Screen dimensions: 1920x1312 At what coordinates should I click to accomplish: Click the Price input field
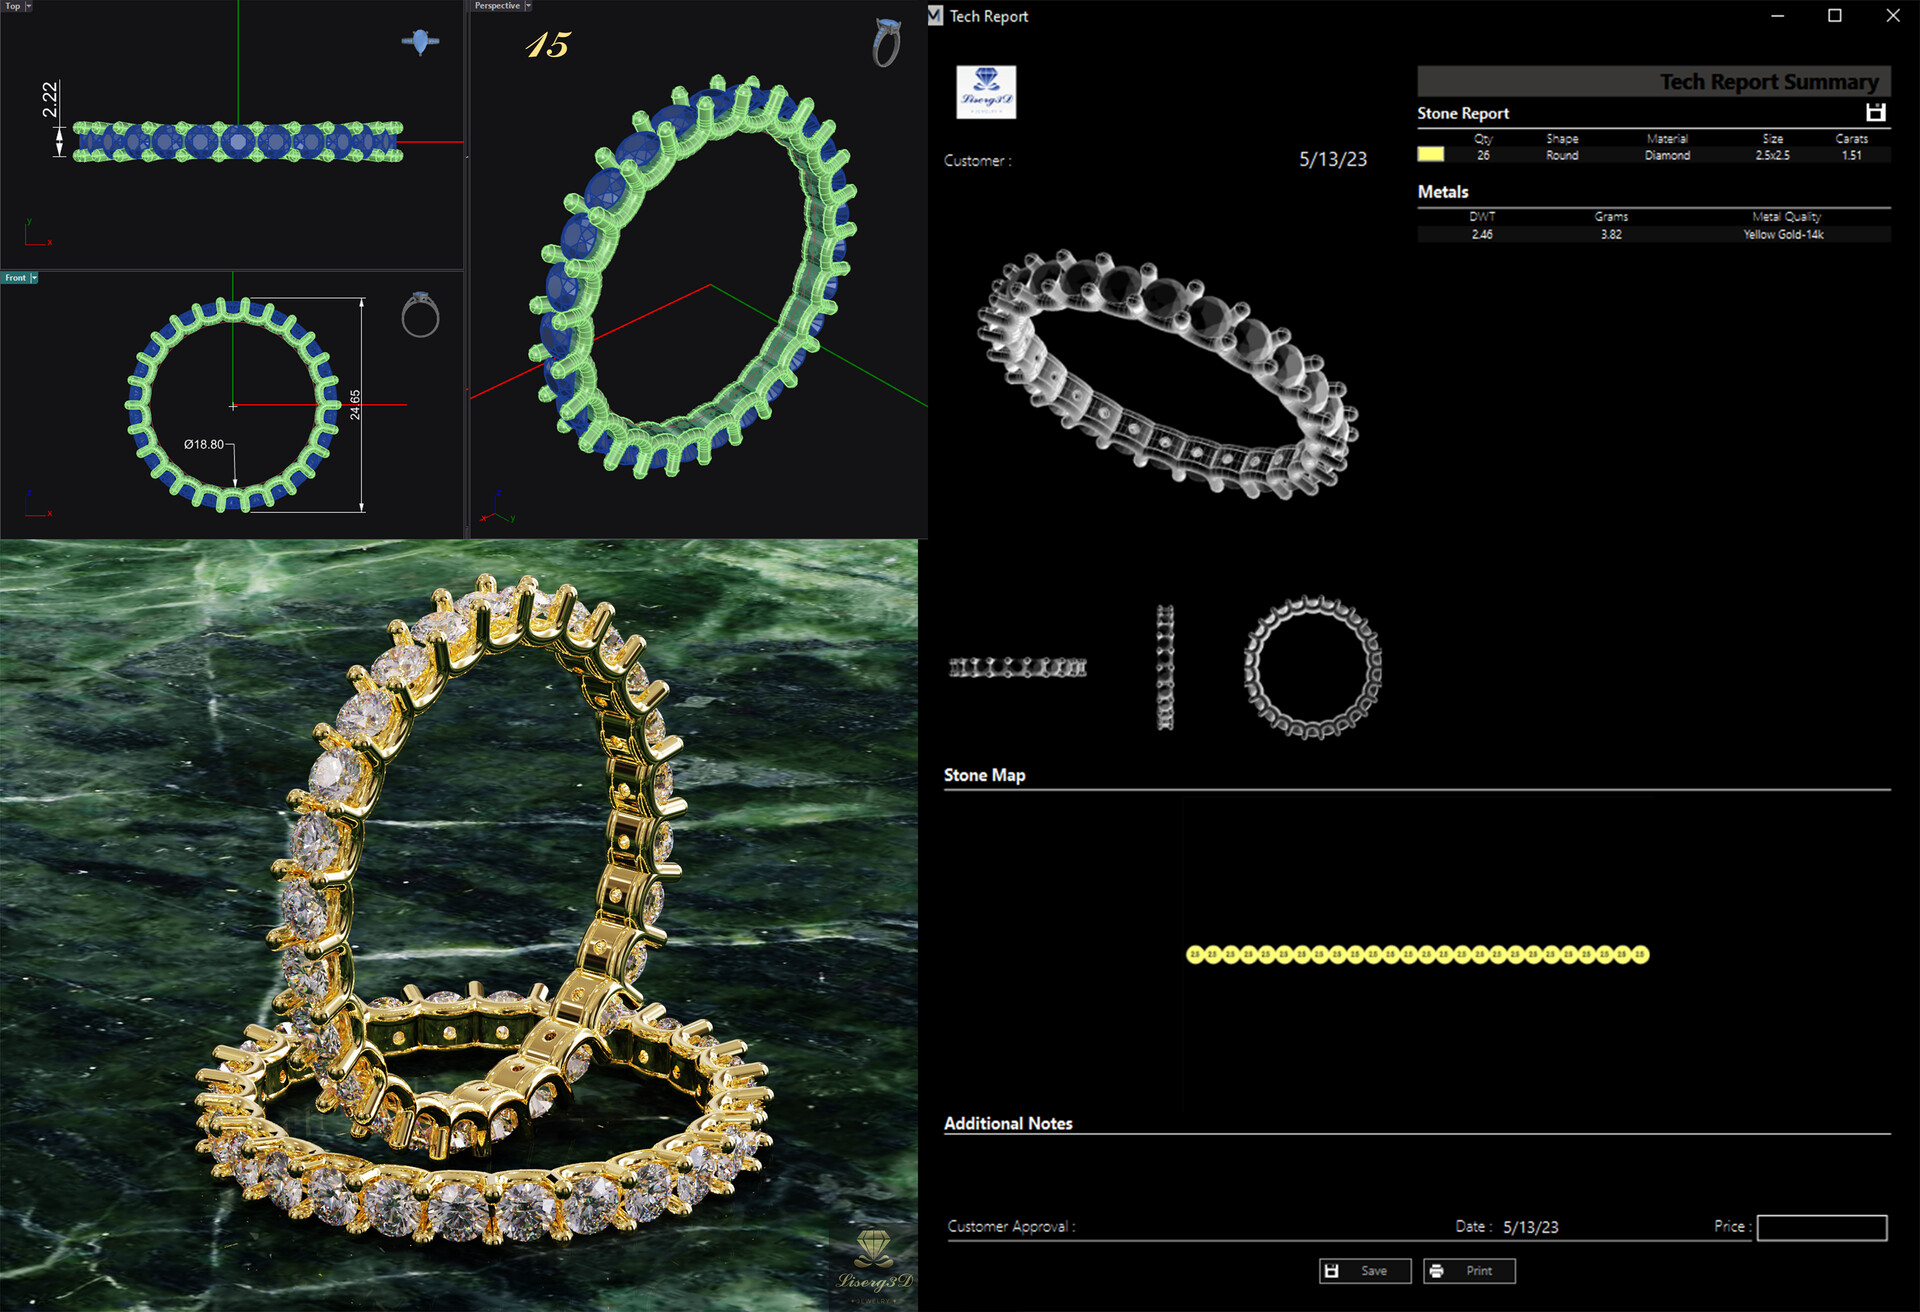[1821, 1227]
